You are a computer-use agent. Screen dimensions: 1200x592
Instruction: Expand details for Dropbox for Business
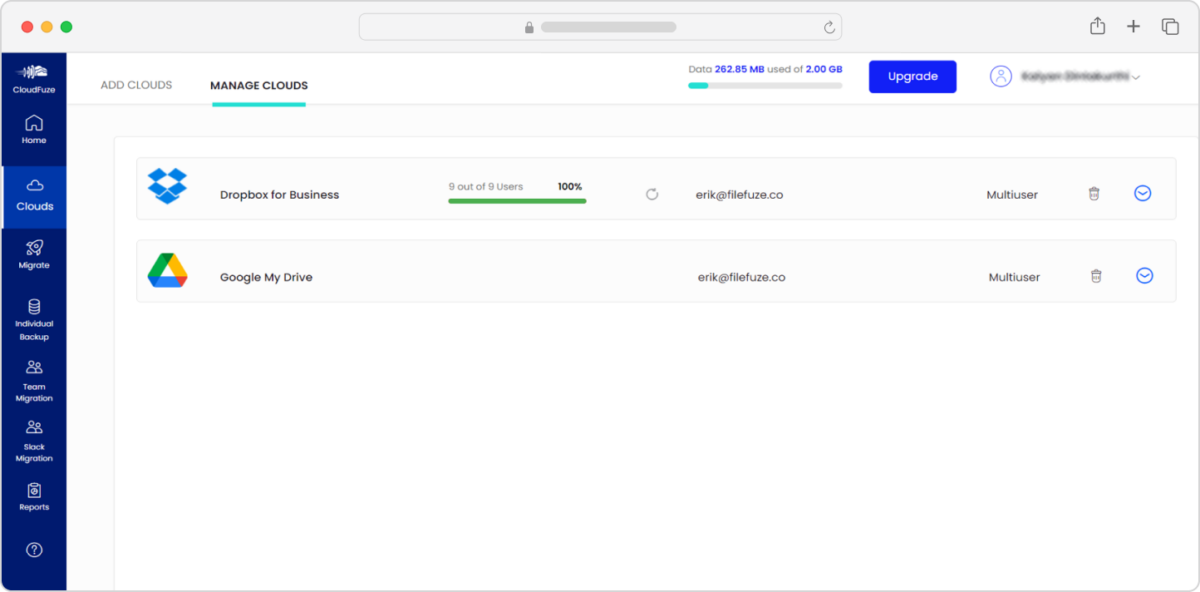point(1143,193)
